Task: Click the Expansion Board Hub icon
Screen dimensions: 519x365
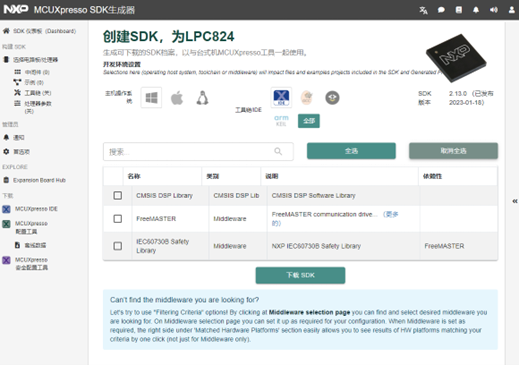Action: tap(6, 180)
